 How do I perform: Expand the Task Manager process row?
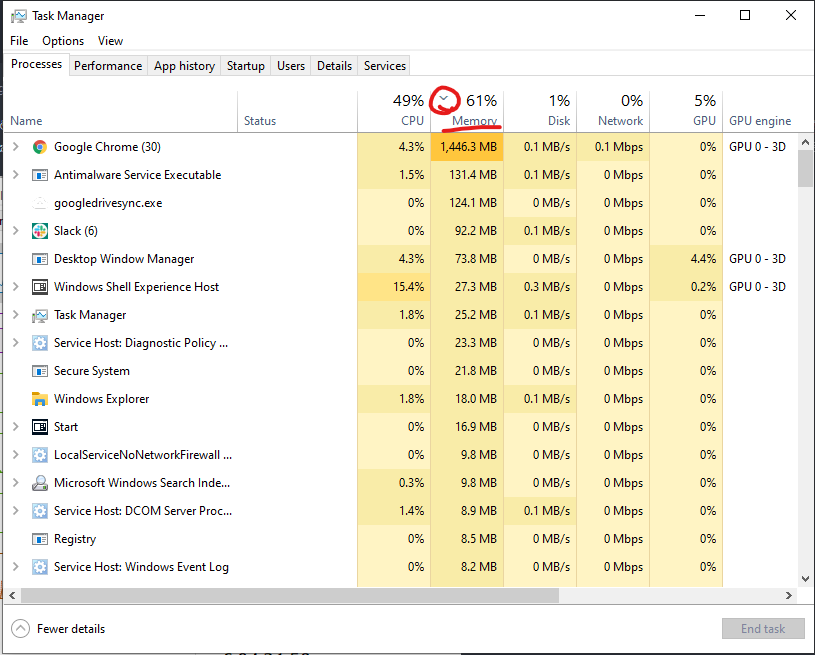[x=16, y=315]
